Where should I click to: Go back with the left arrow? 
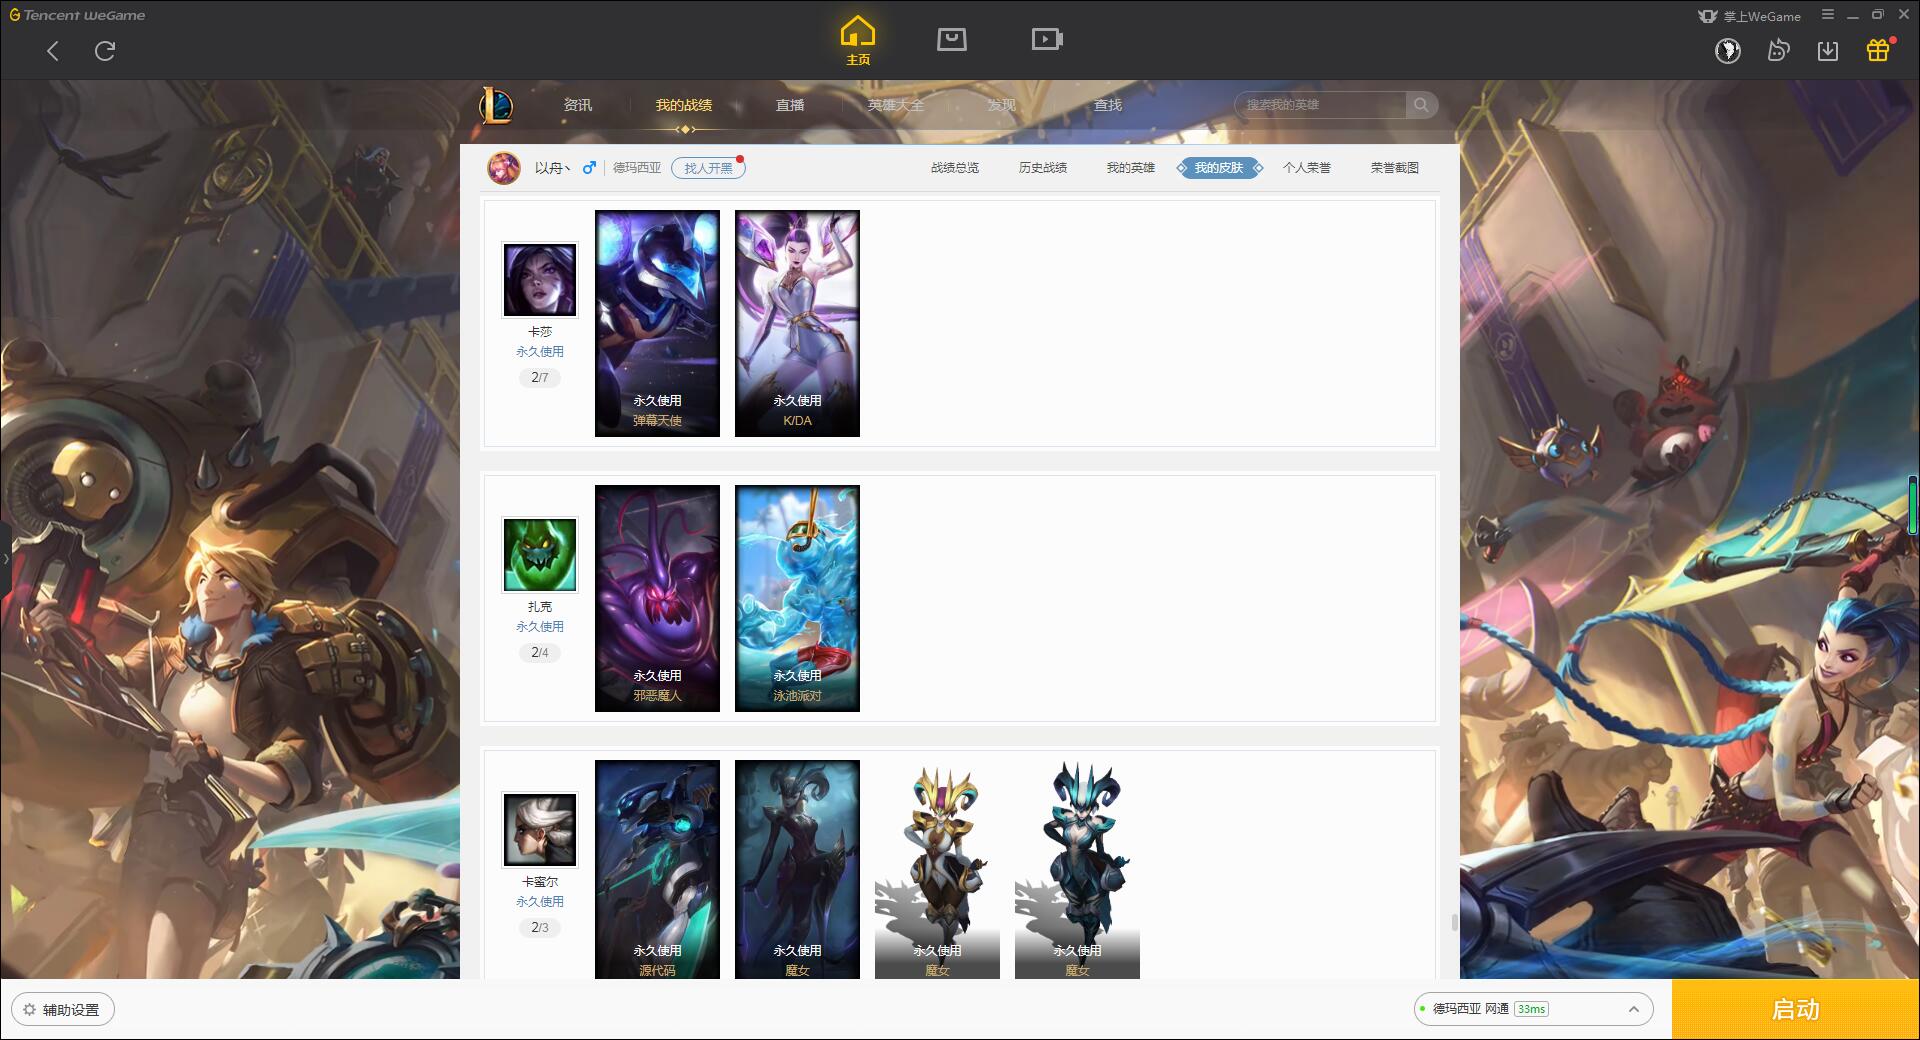53,51
